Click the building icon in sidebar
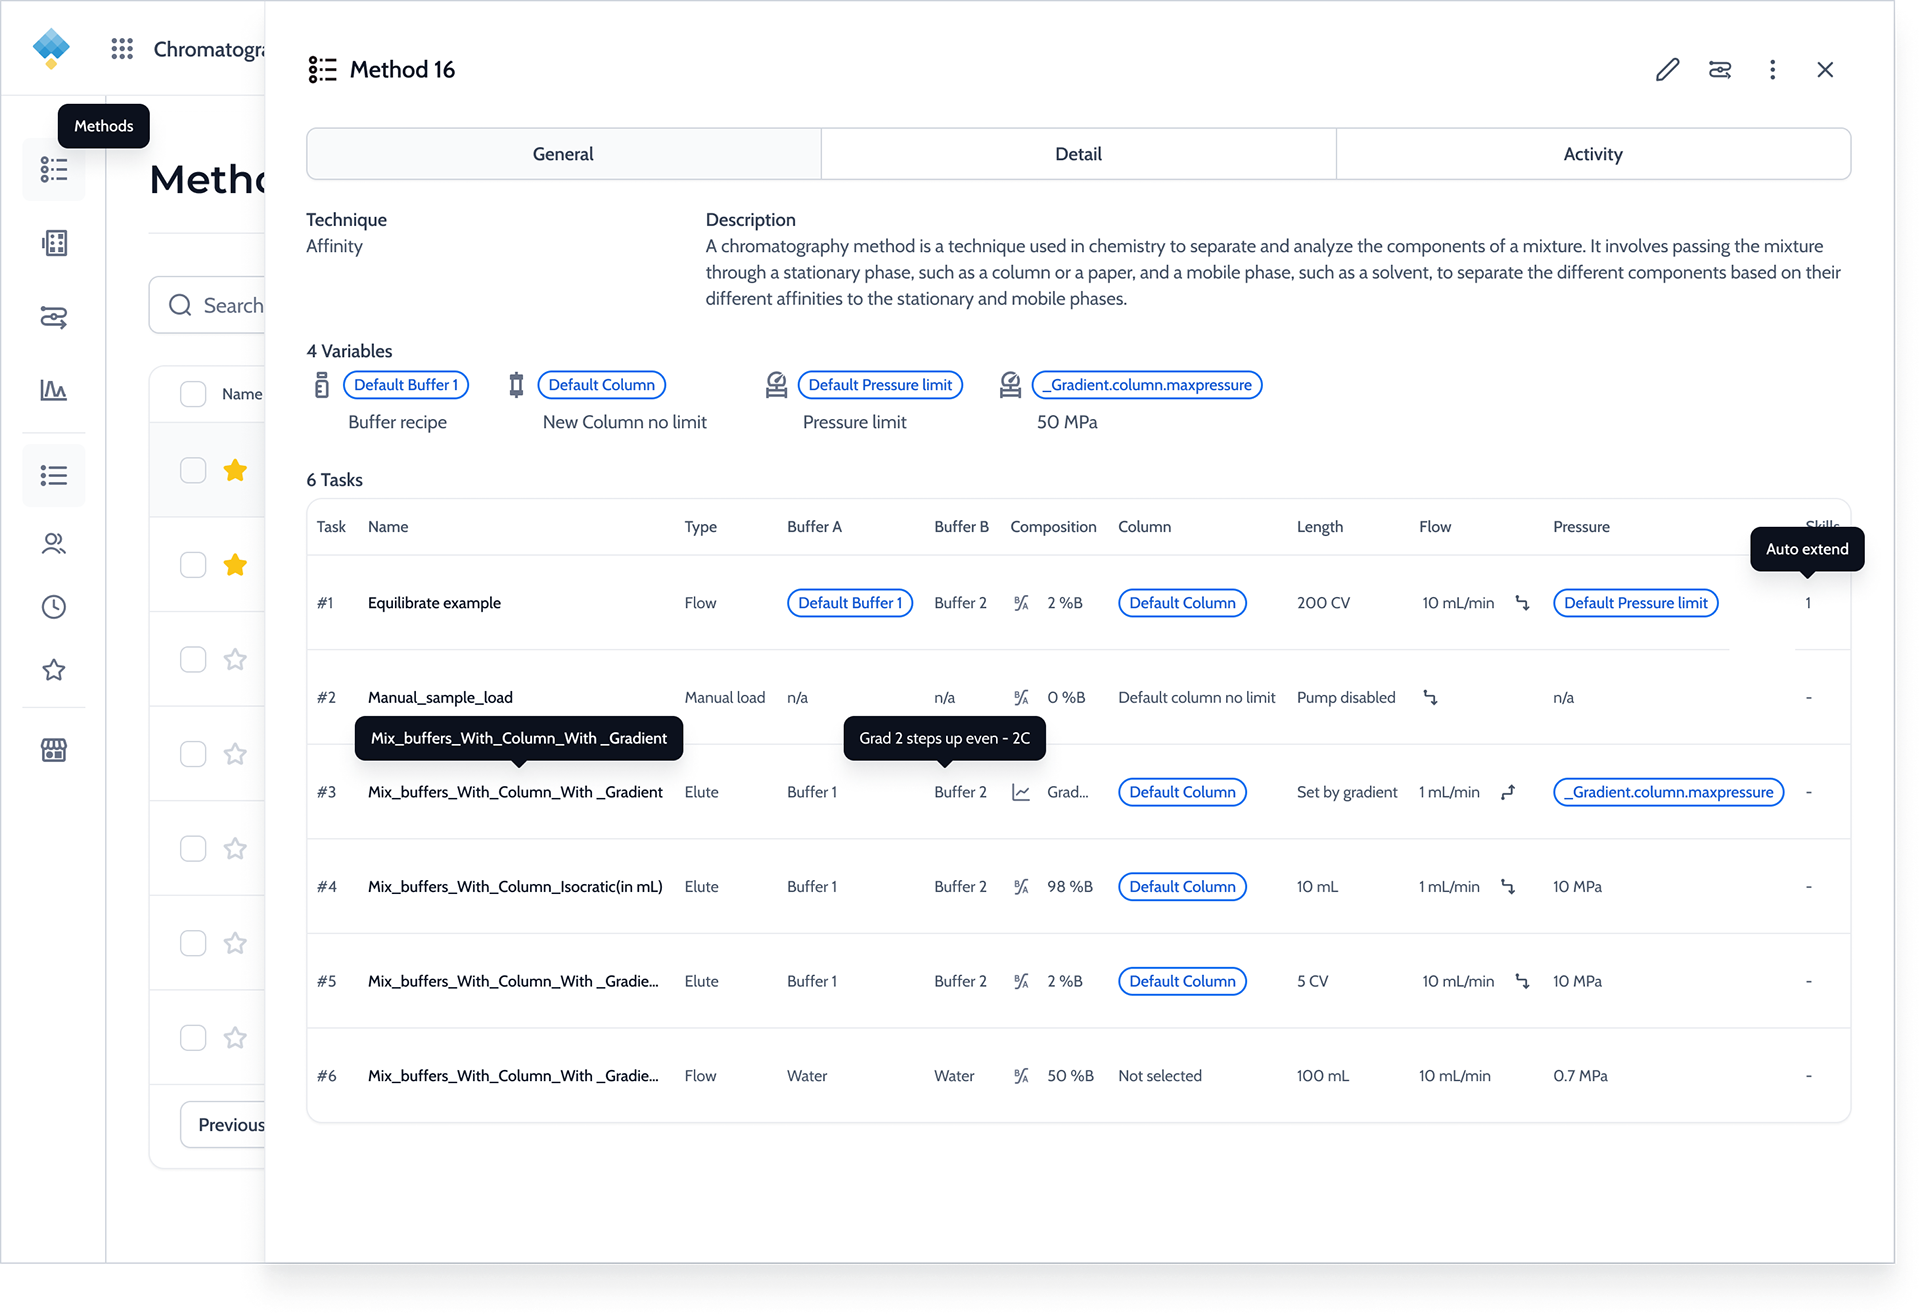The height and width of the screenshot is (1315, 1920). pyautogui.click(x=54, y=243)
